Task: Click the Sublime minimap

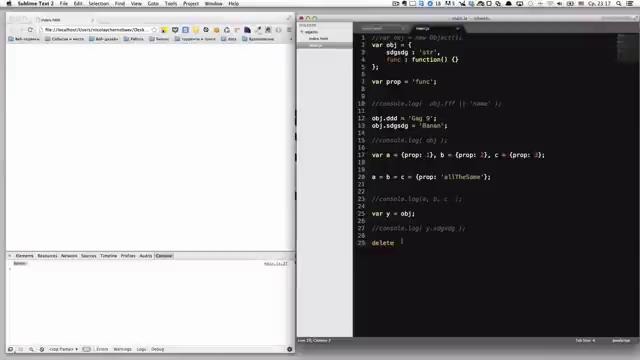Action: click(627, 47)
